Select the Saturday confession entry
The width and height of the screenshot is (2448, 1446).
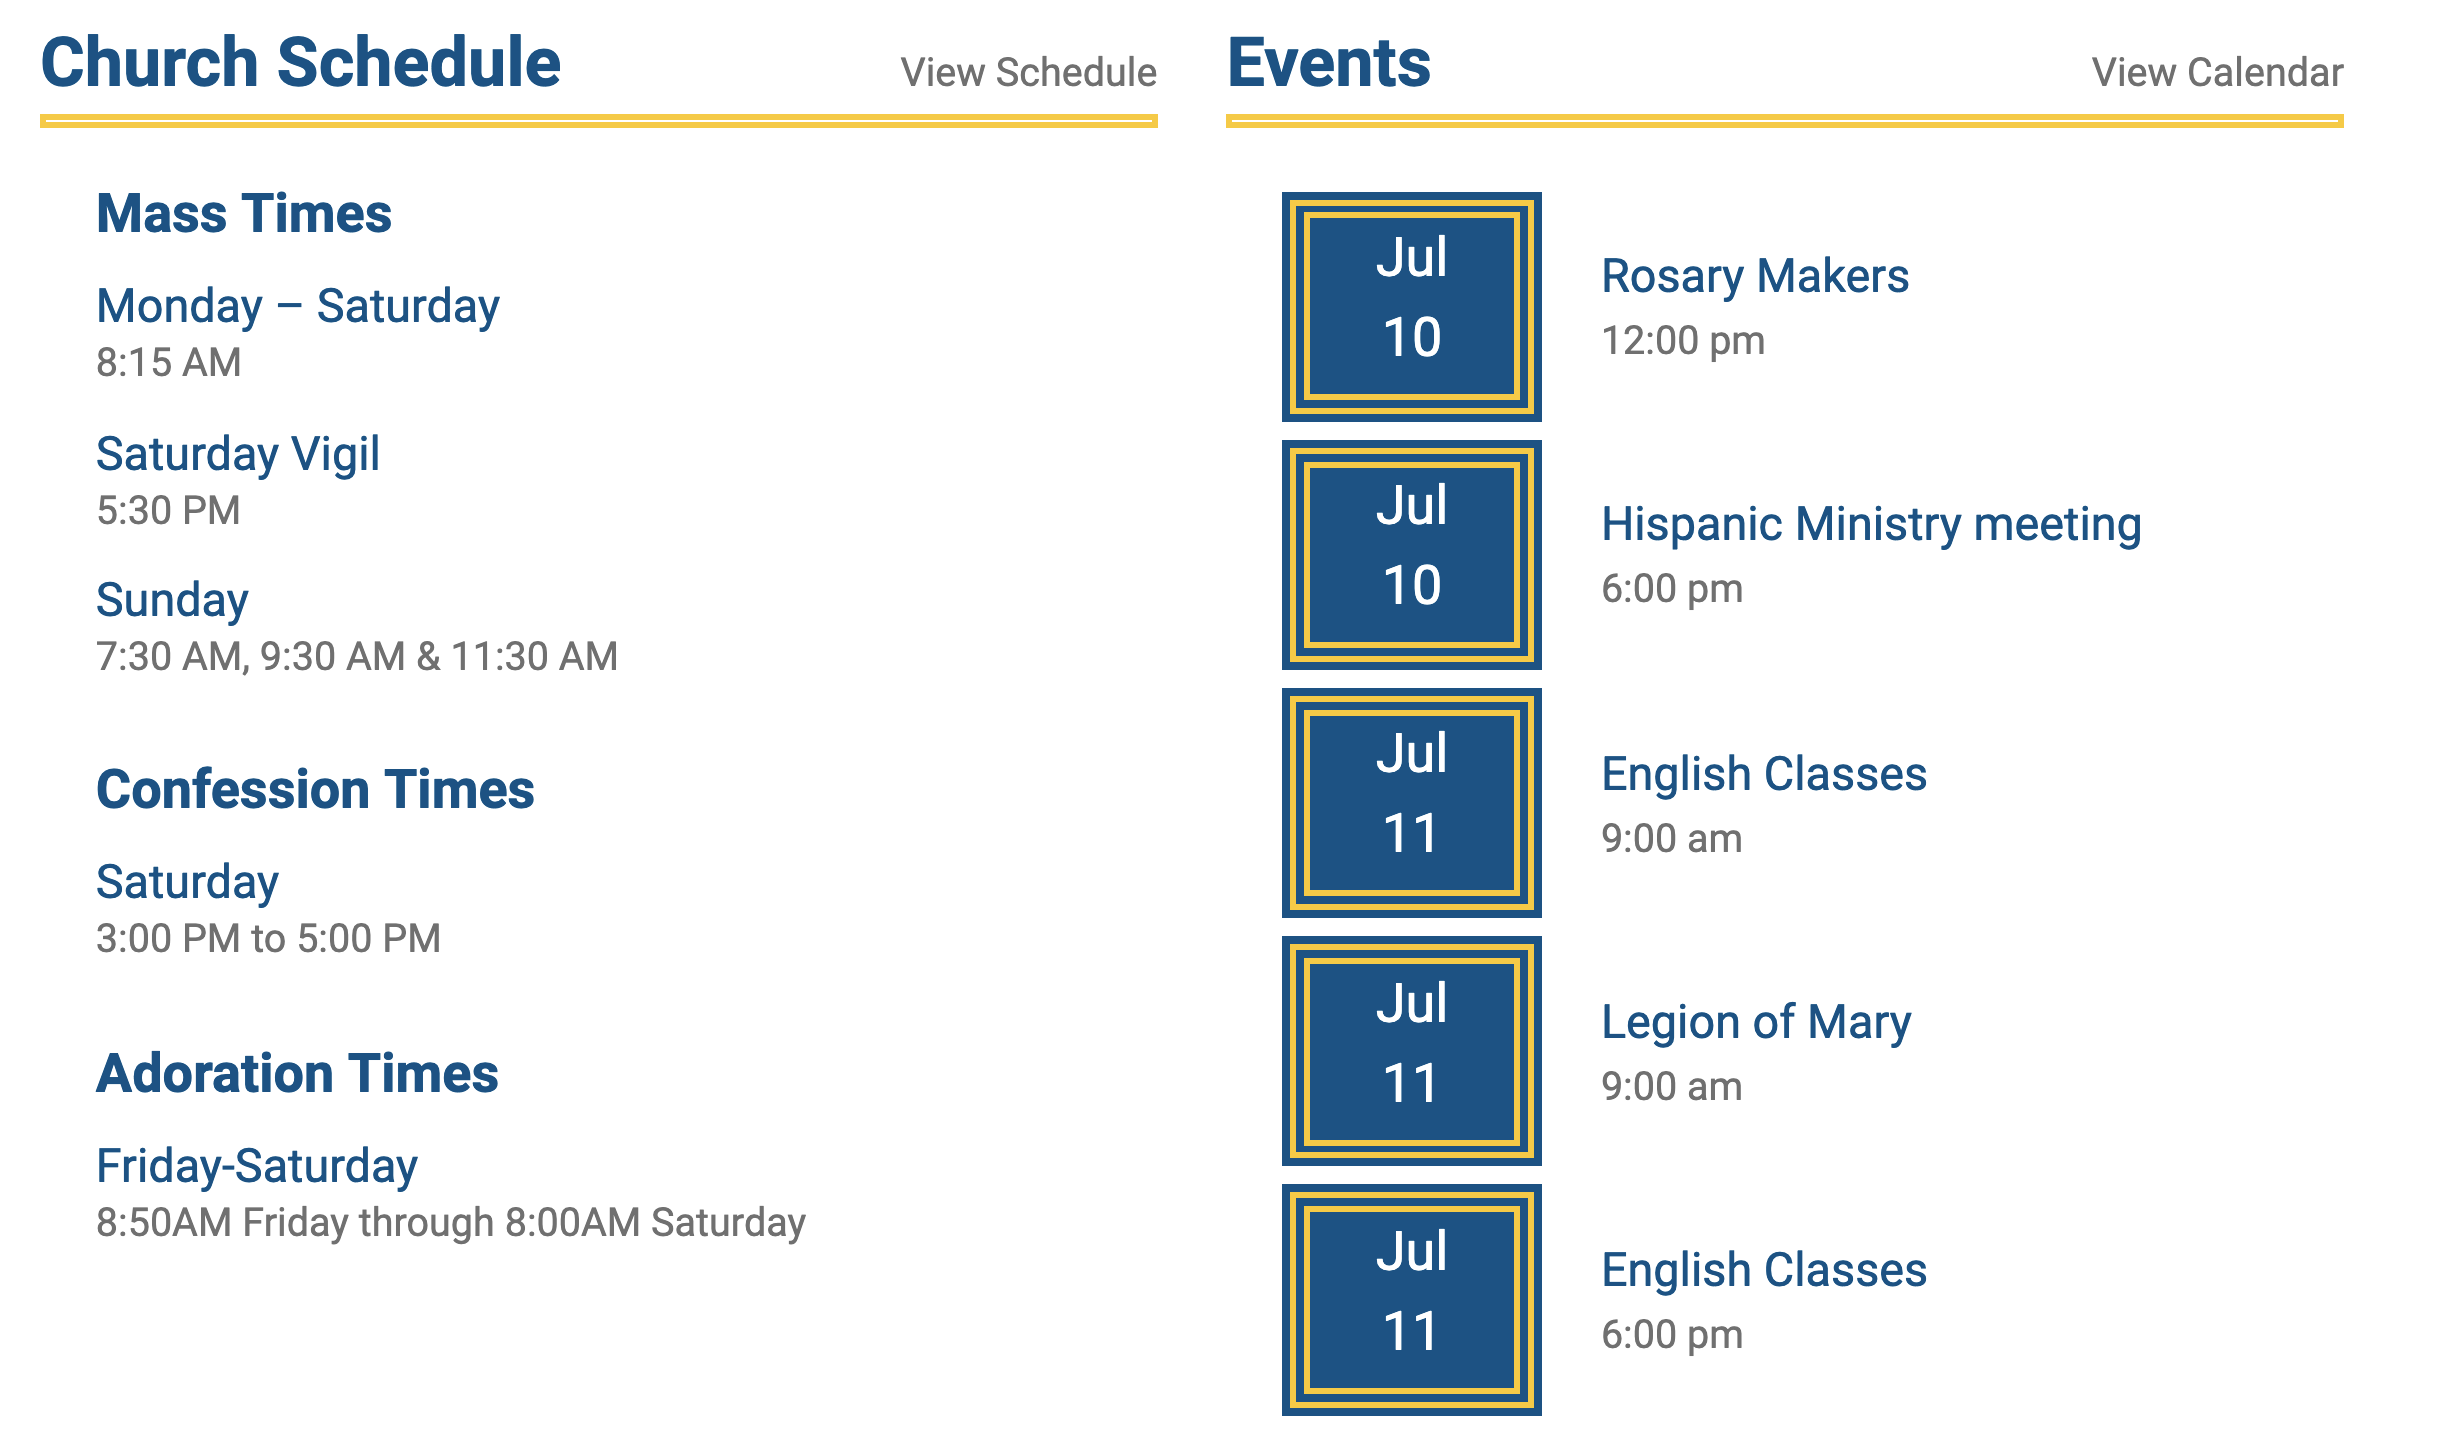(187, 883)
